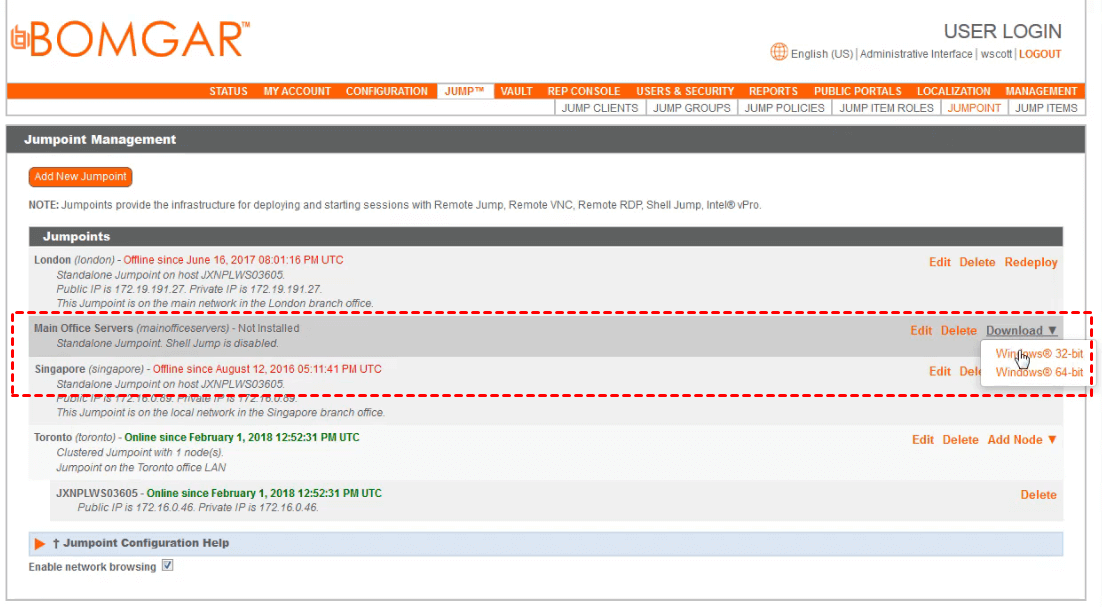Switch to the MANAGEMENT tab
This screenshot has width=1102, height=607.
(x=1041, y=91)
